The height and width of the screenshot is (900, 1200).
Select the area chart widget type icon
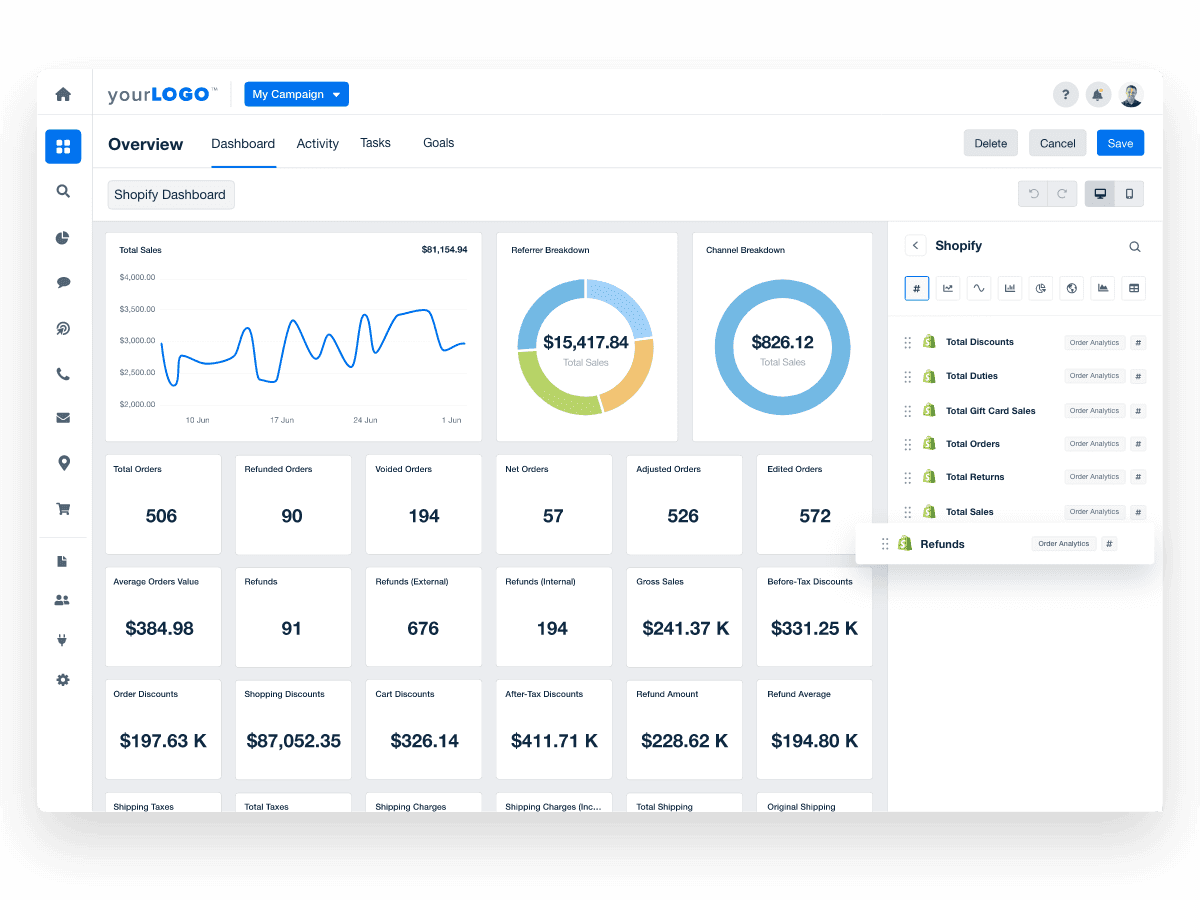click(1102, 288)
